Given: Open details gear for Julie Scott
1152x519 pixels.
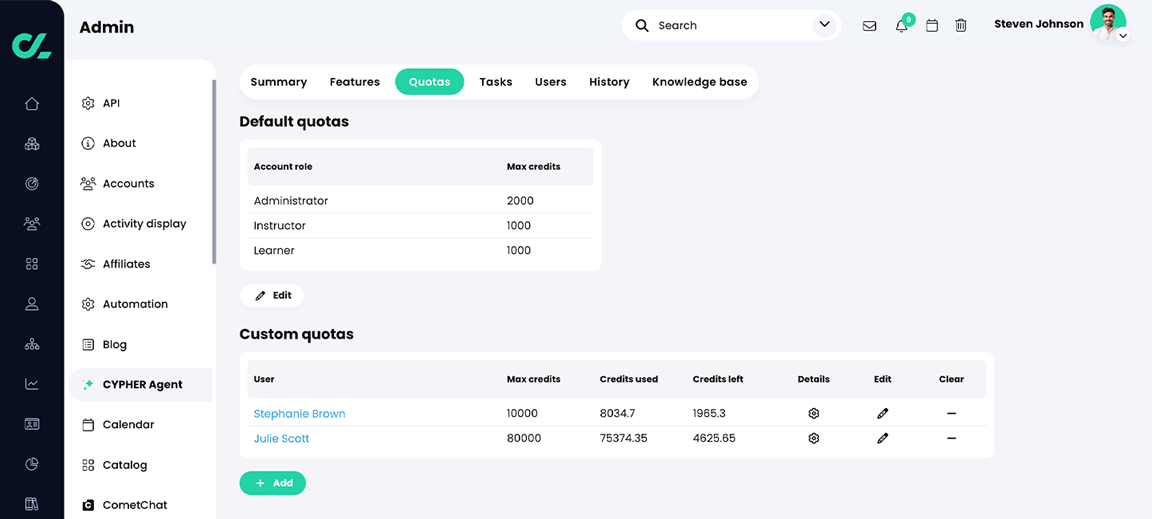Looking at the screenshot, I should (x=813, y=439).
